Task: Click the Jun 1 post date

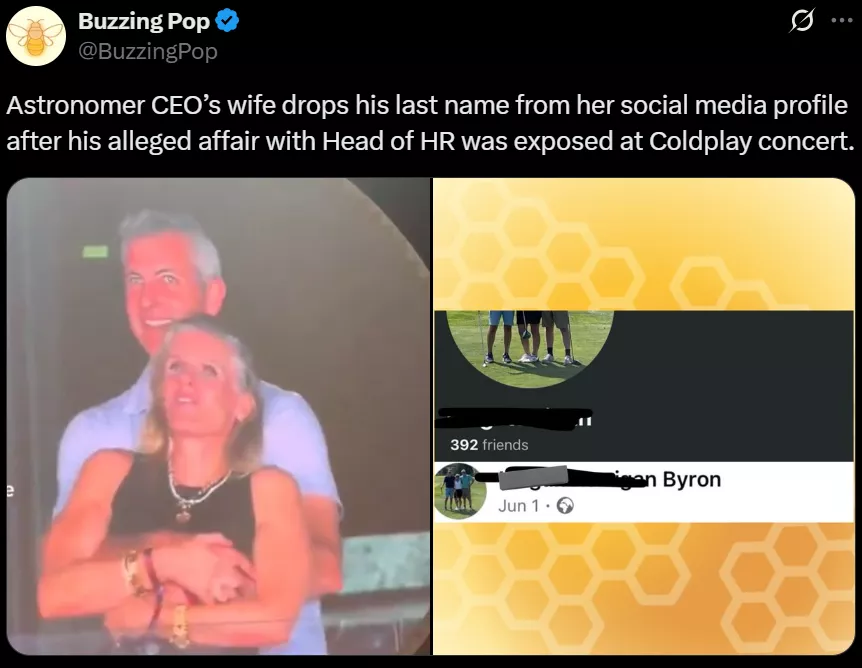Action: 518,505
